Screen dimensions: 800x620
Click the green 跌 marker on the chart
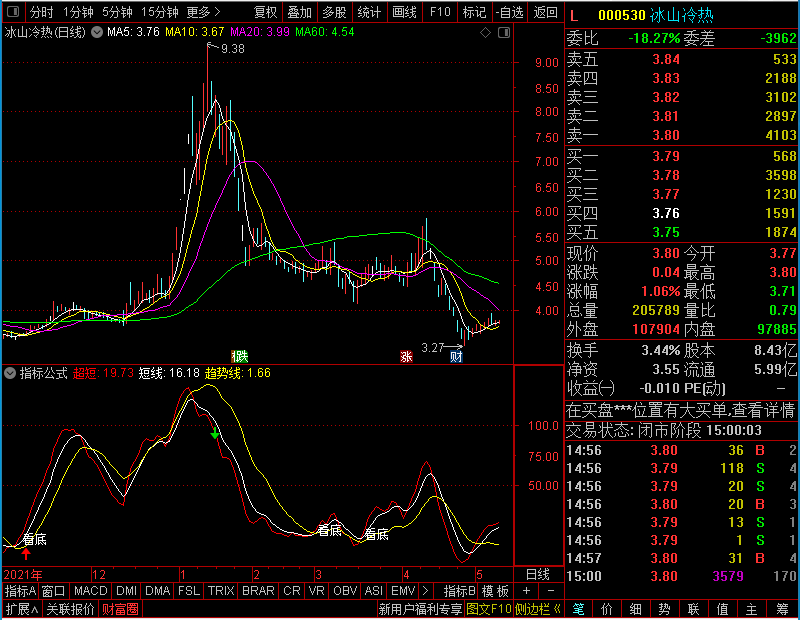[x=240, y=356]
